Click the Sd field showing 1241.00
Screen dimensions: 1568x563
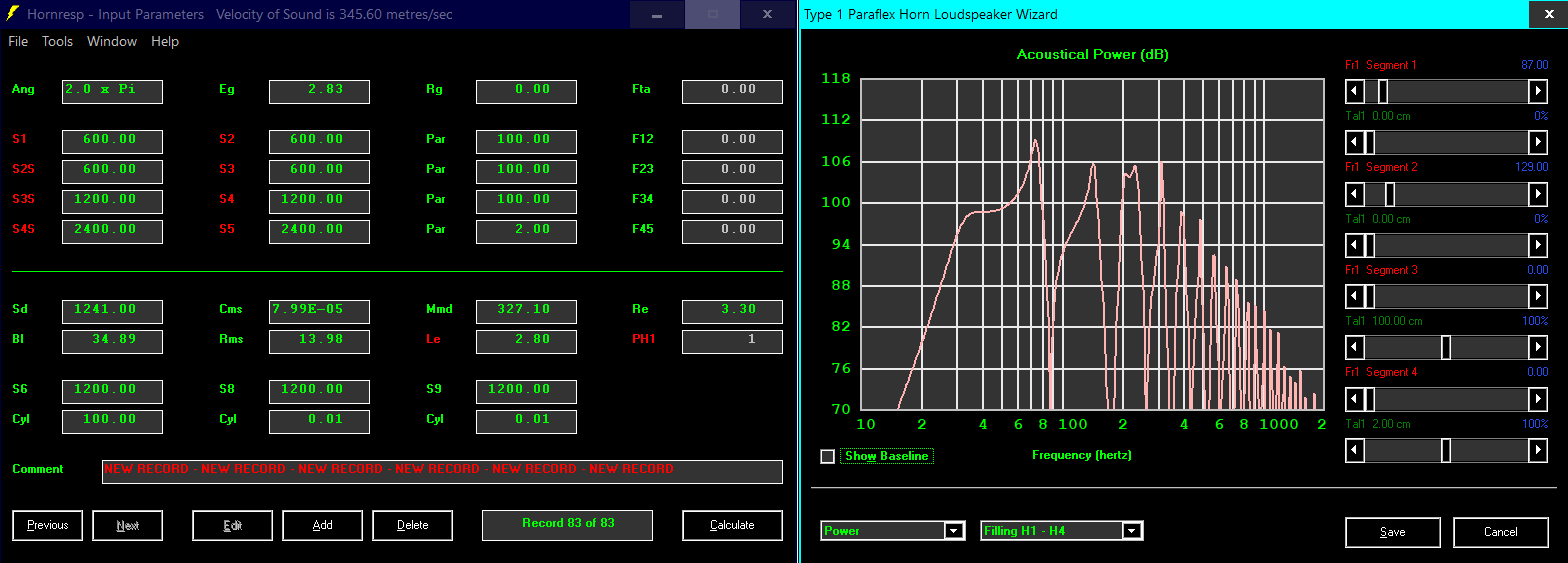(x=112, y=312)
